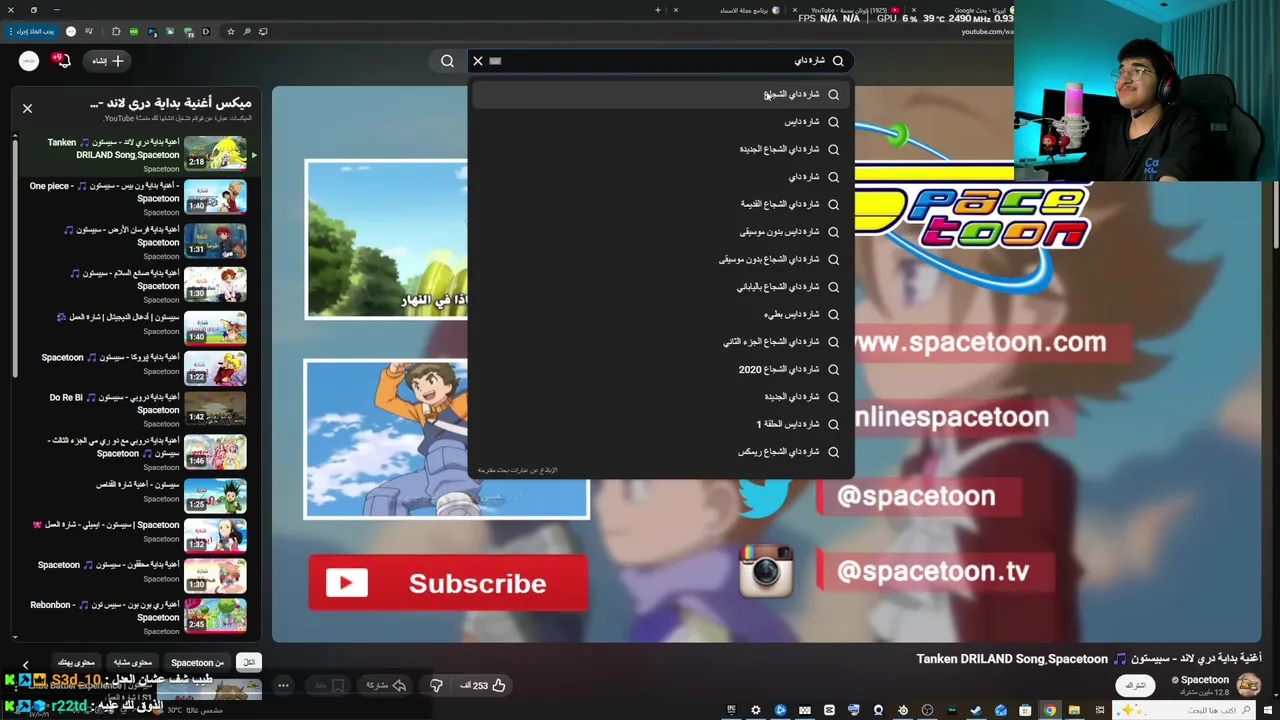1280x720 pixels.
Task: Like the video (253 ألف thumbs up)
Action: coord(483,685)
